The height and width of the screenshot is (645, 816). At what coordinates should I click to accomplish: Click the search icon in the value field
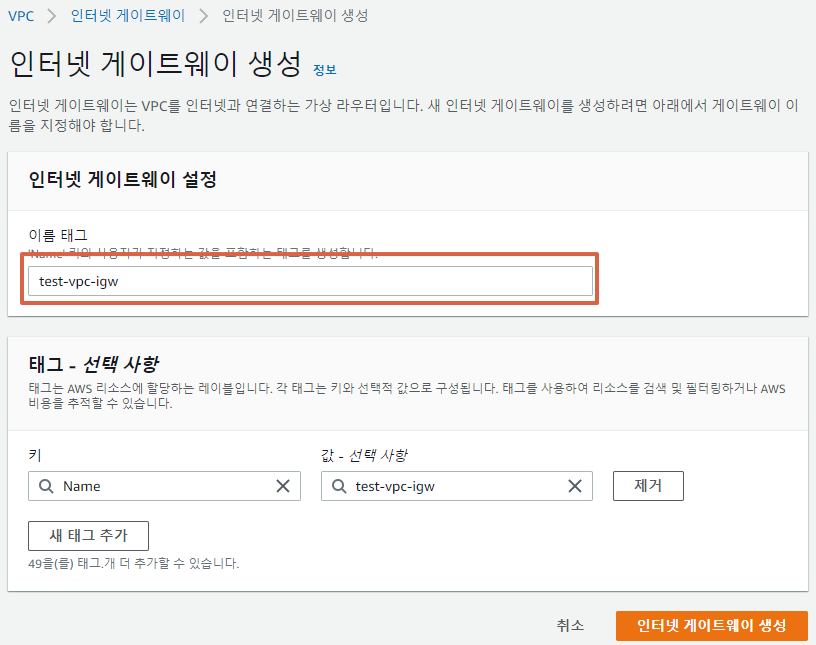click(x=339, y=486)
